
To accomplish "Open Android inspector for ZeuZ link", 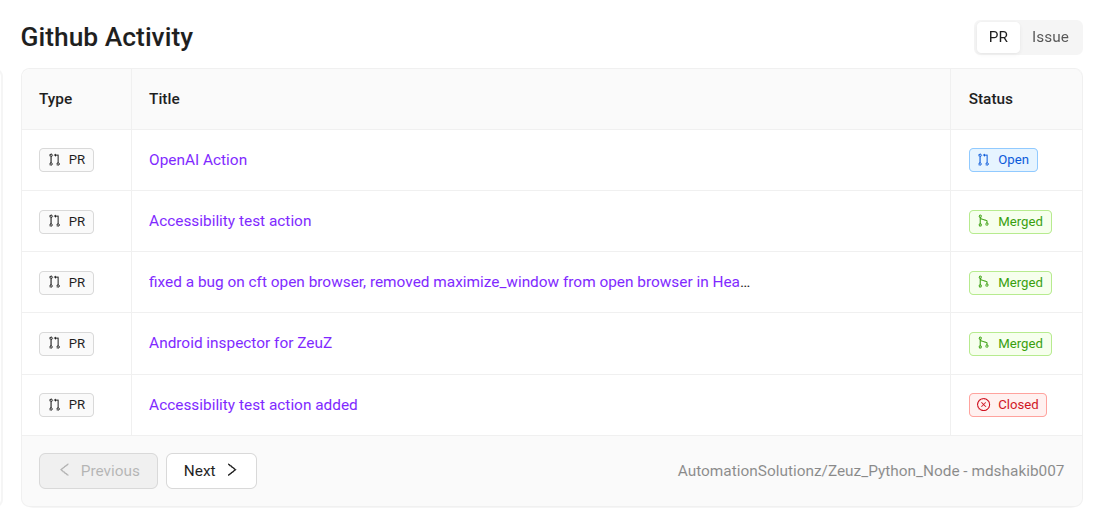I will 240,343.
